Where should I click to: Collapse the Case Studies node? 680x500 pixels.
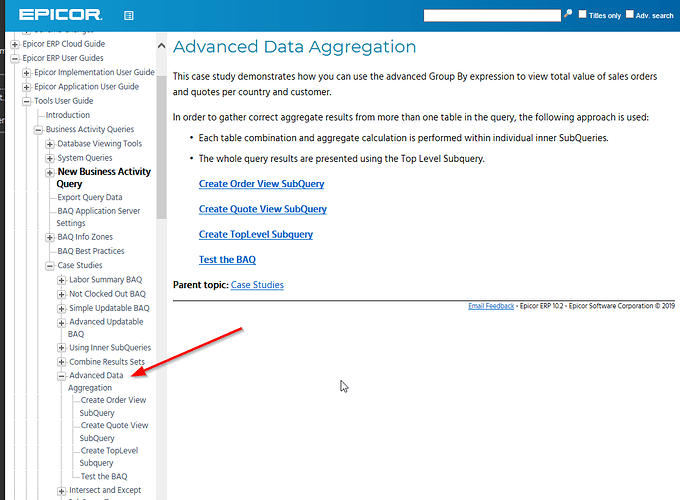click(x=50, y=266)
